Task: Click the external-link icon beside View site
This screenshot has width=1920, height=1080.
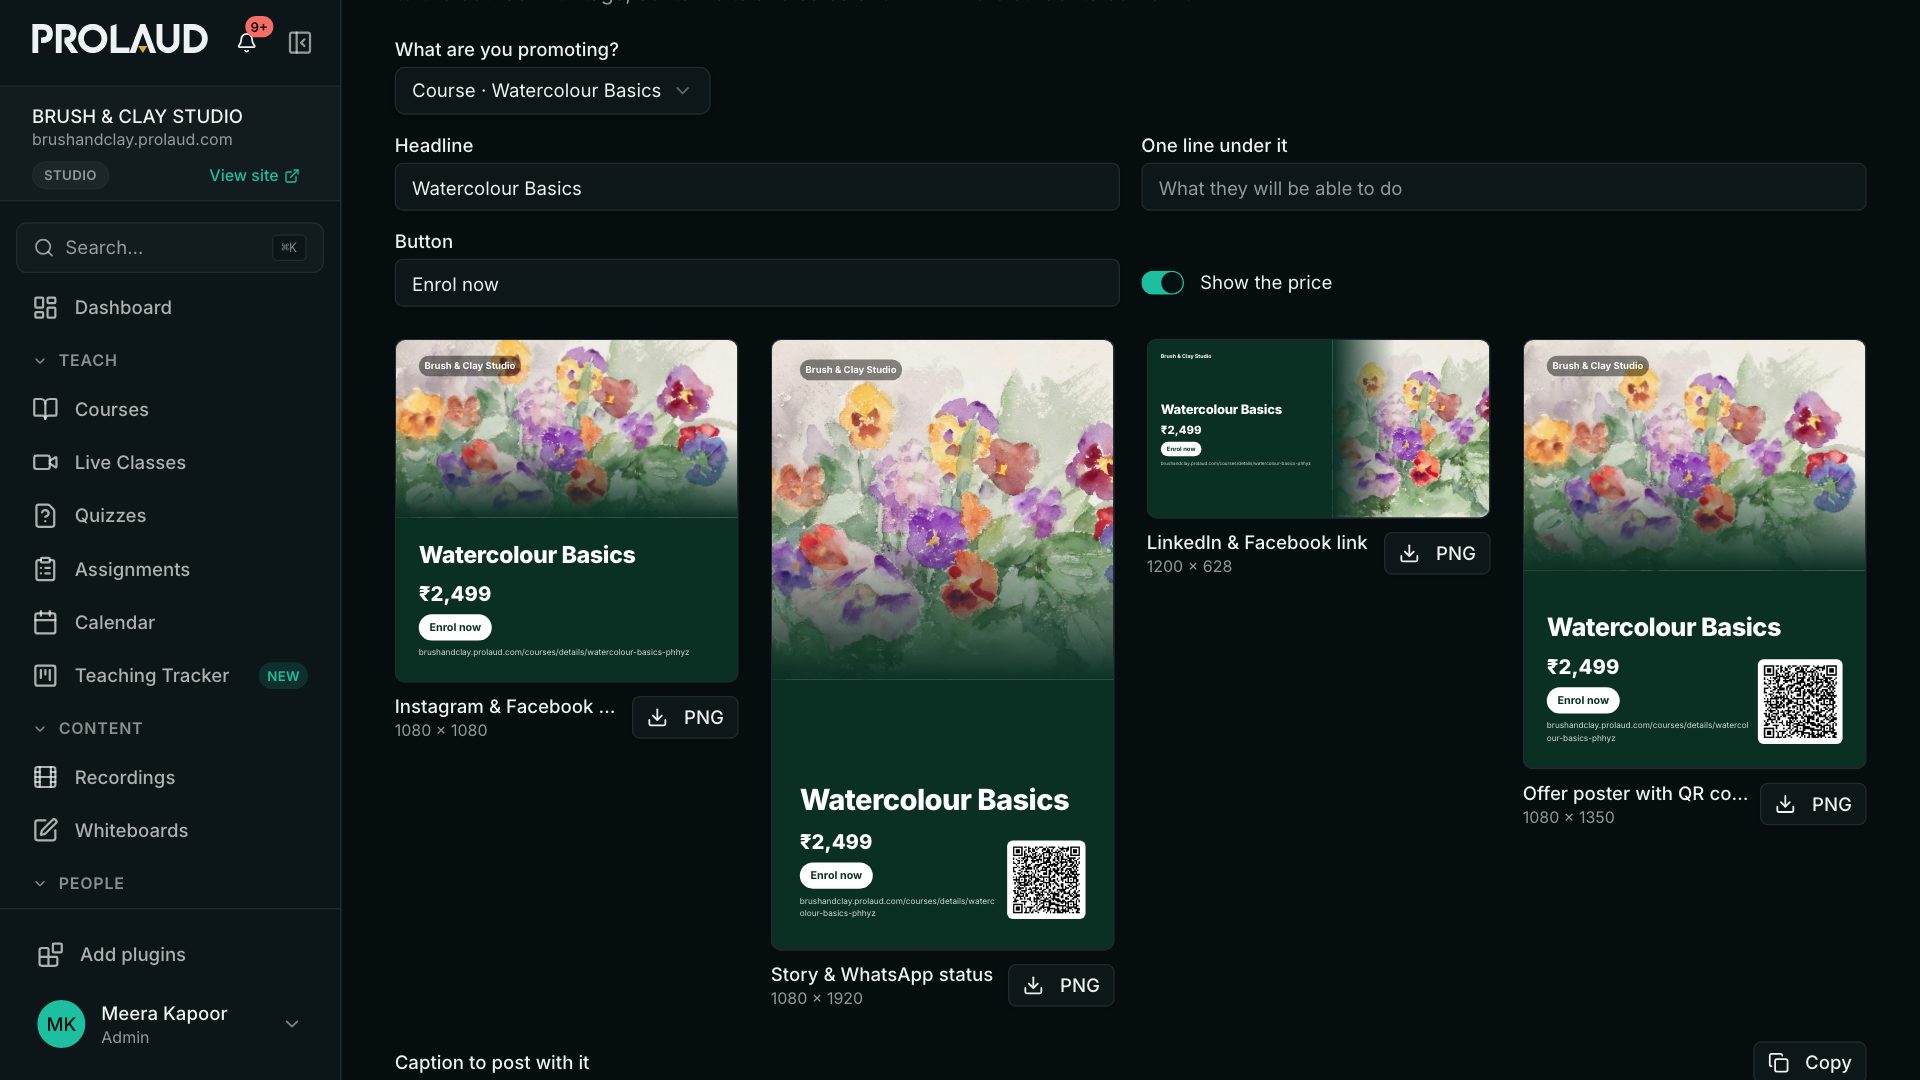Action: tap(292, 176)
